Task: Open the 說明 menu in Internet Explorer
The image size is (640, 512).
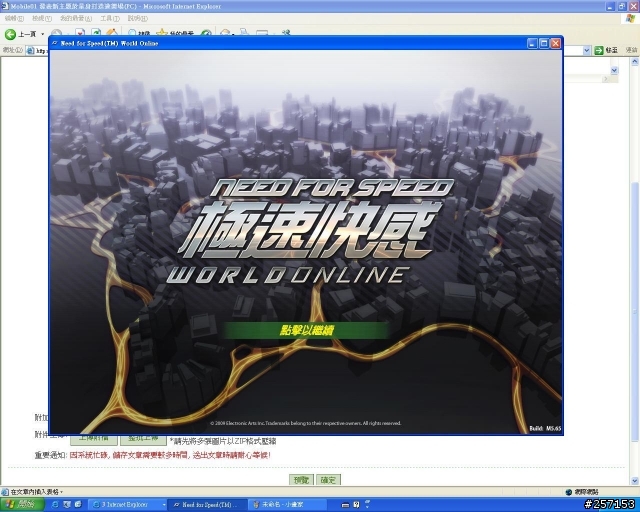Action: (138, 18)
